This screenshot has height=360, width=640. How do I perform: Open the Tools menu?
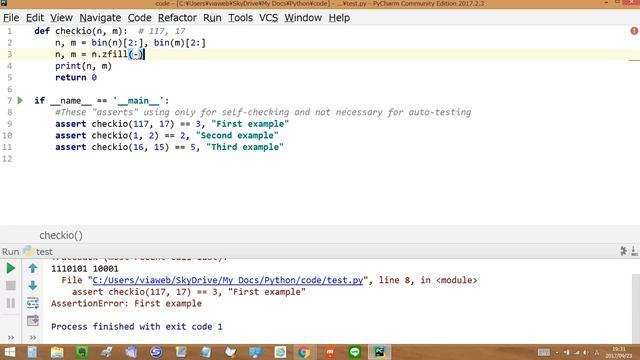[240, 18]
